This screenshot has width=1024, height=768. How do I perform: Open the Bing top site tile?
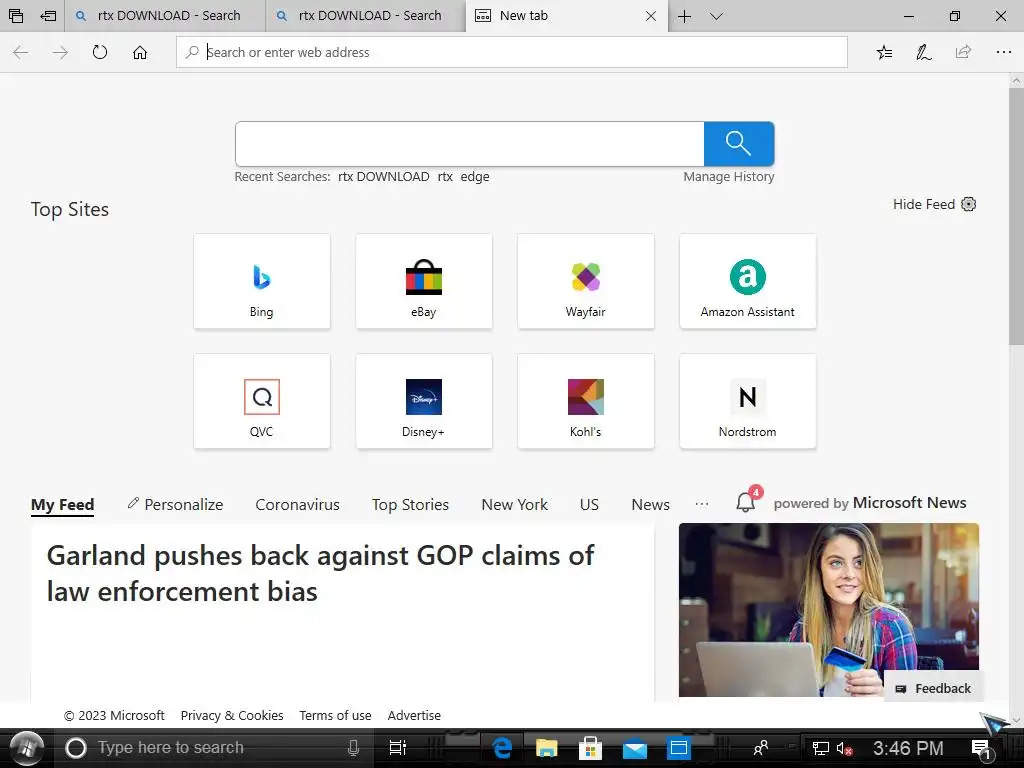click(x=262, y=281)
